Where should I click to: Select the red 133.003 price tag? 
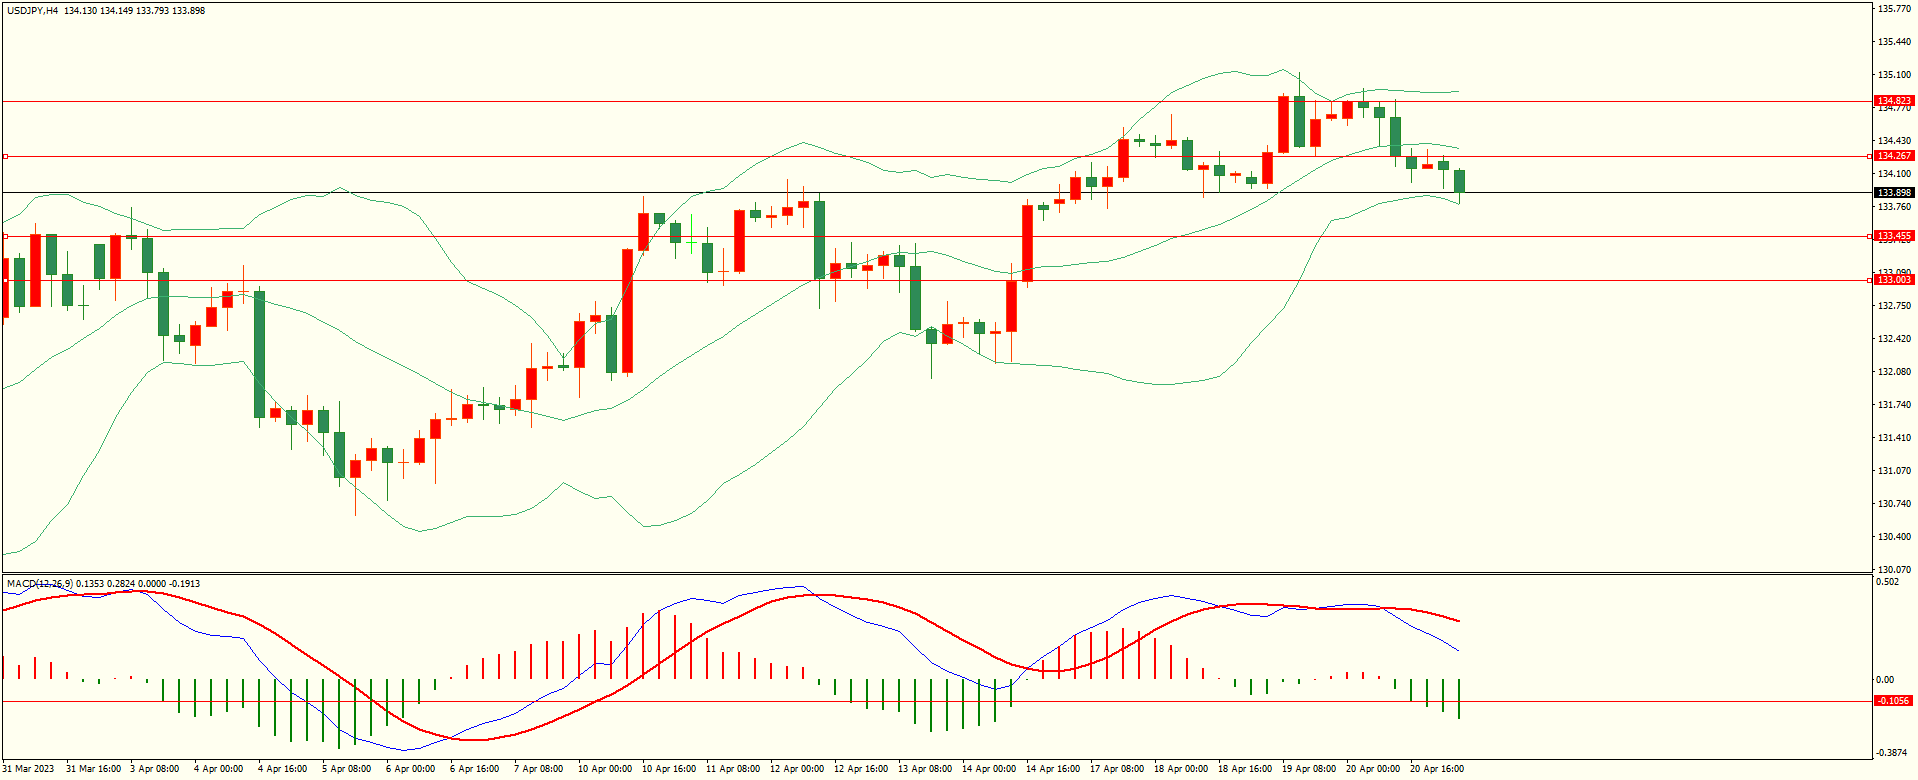[x=1894, y=280]
